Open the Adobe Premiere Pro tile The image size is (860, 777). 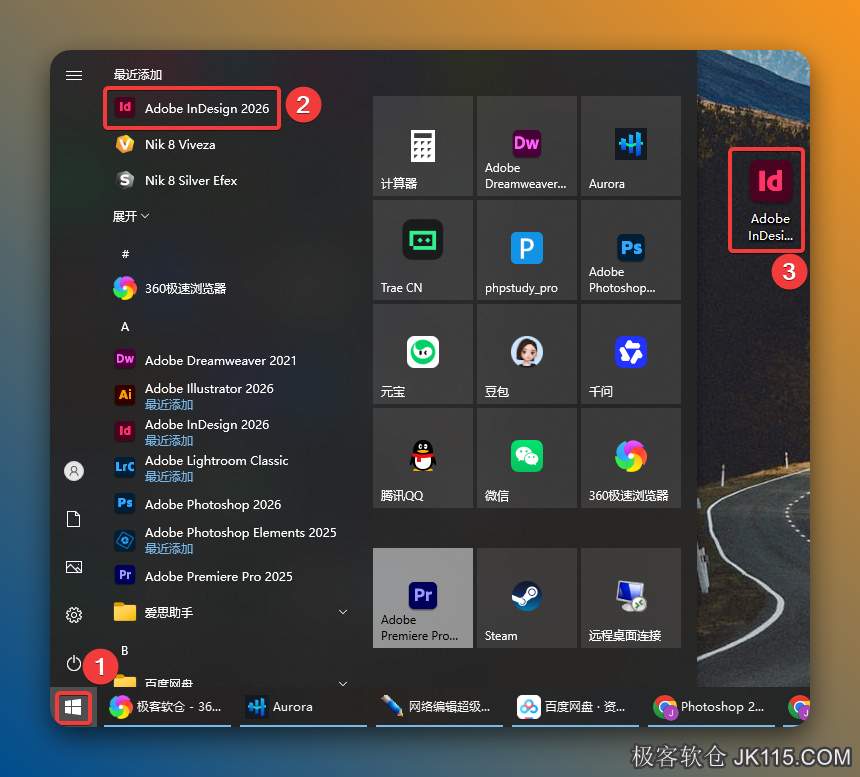pos(423,598)
